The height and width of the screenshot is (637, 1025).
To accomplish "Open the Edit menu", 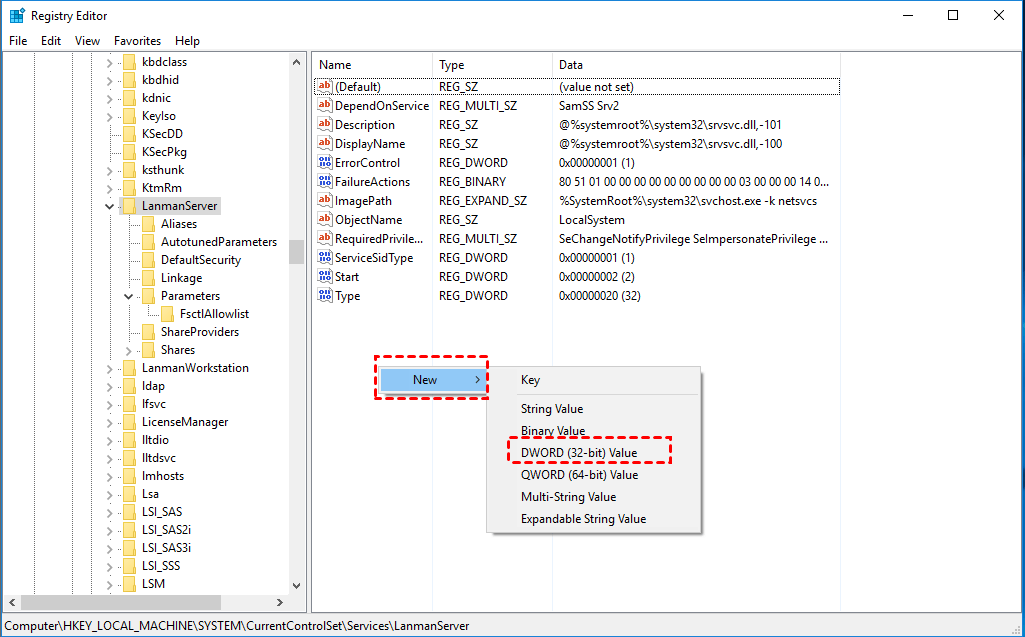I will pyautogui.click(x=51, y=41).
